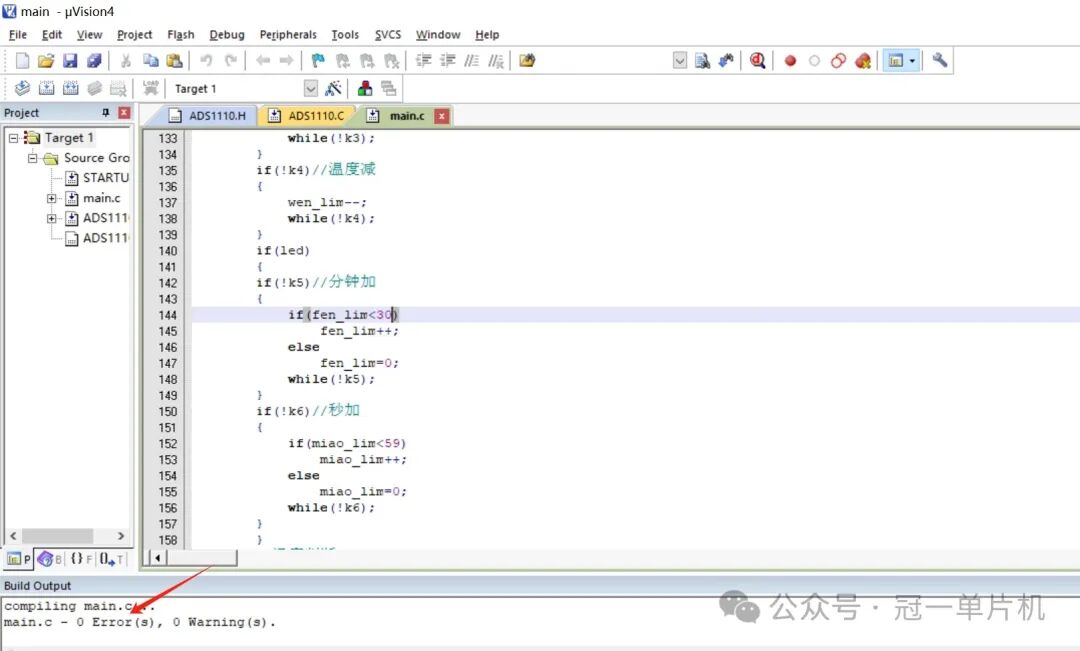The image size is (1080, 651).
Task: Click the Manage components colored blocks icon
Action: [365, 89]
